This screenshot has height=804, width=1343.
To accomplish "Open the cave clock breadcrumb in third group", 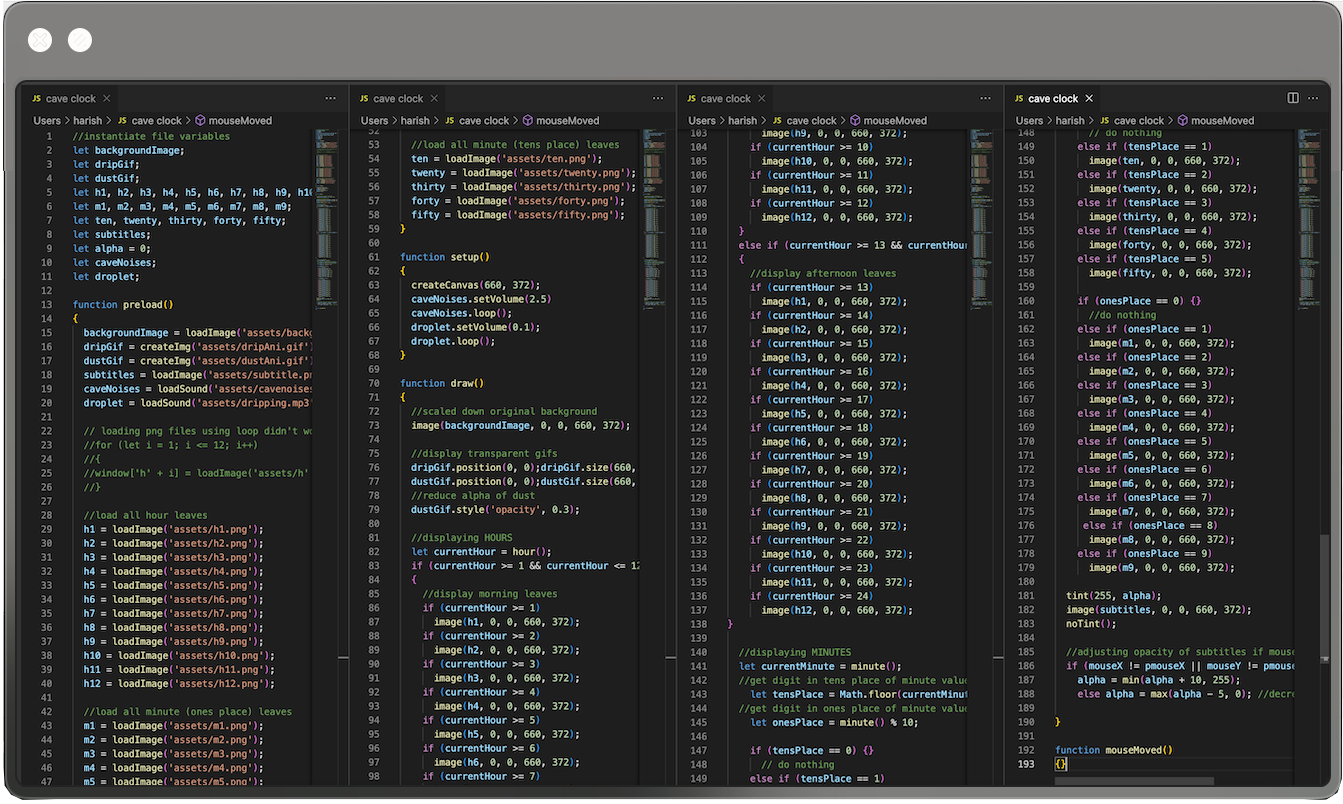I will [x=803, y=120].
